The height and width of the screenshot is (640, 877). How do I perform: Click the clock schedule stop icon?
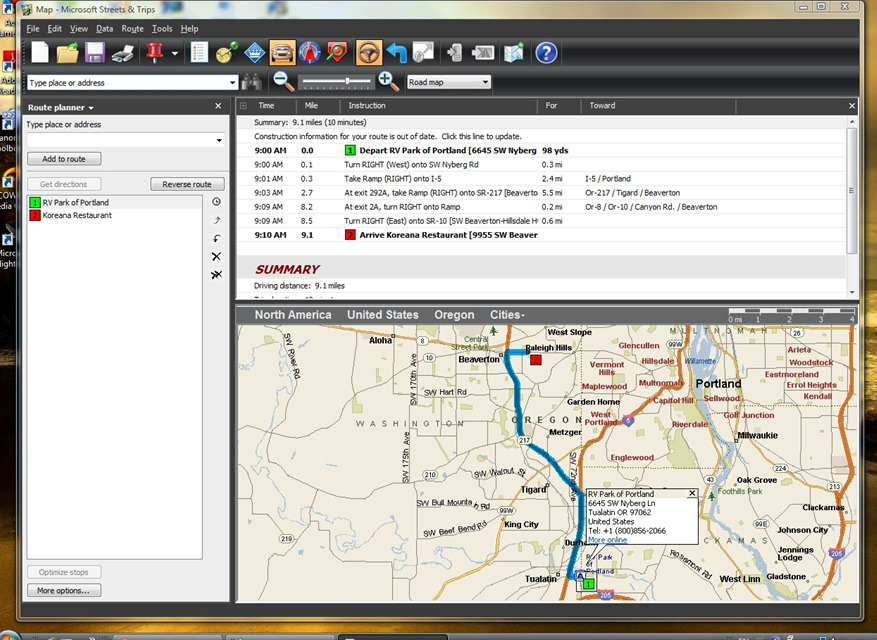pyautogui.click(x=216, y=202)
